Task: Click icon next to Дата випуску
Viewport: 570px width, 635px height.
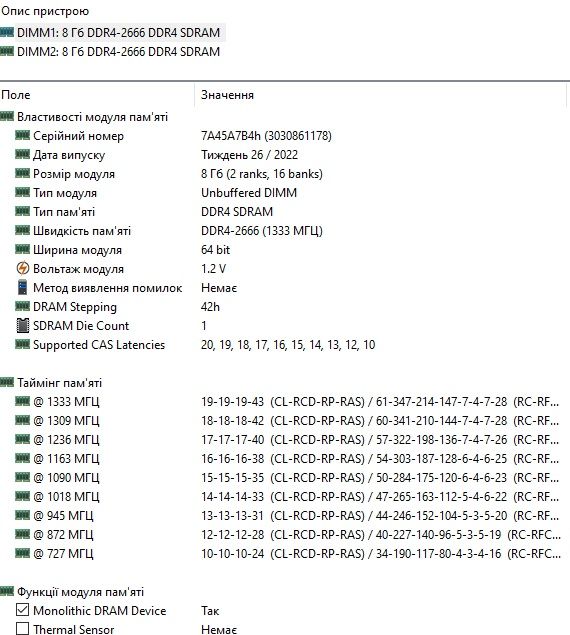Action: [x=22, y=154]
